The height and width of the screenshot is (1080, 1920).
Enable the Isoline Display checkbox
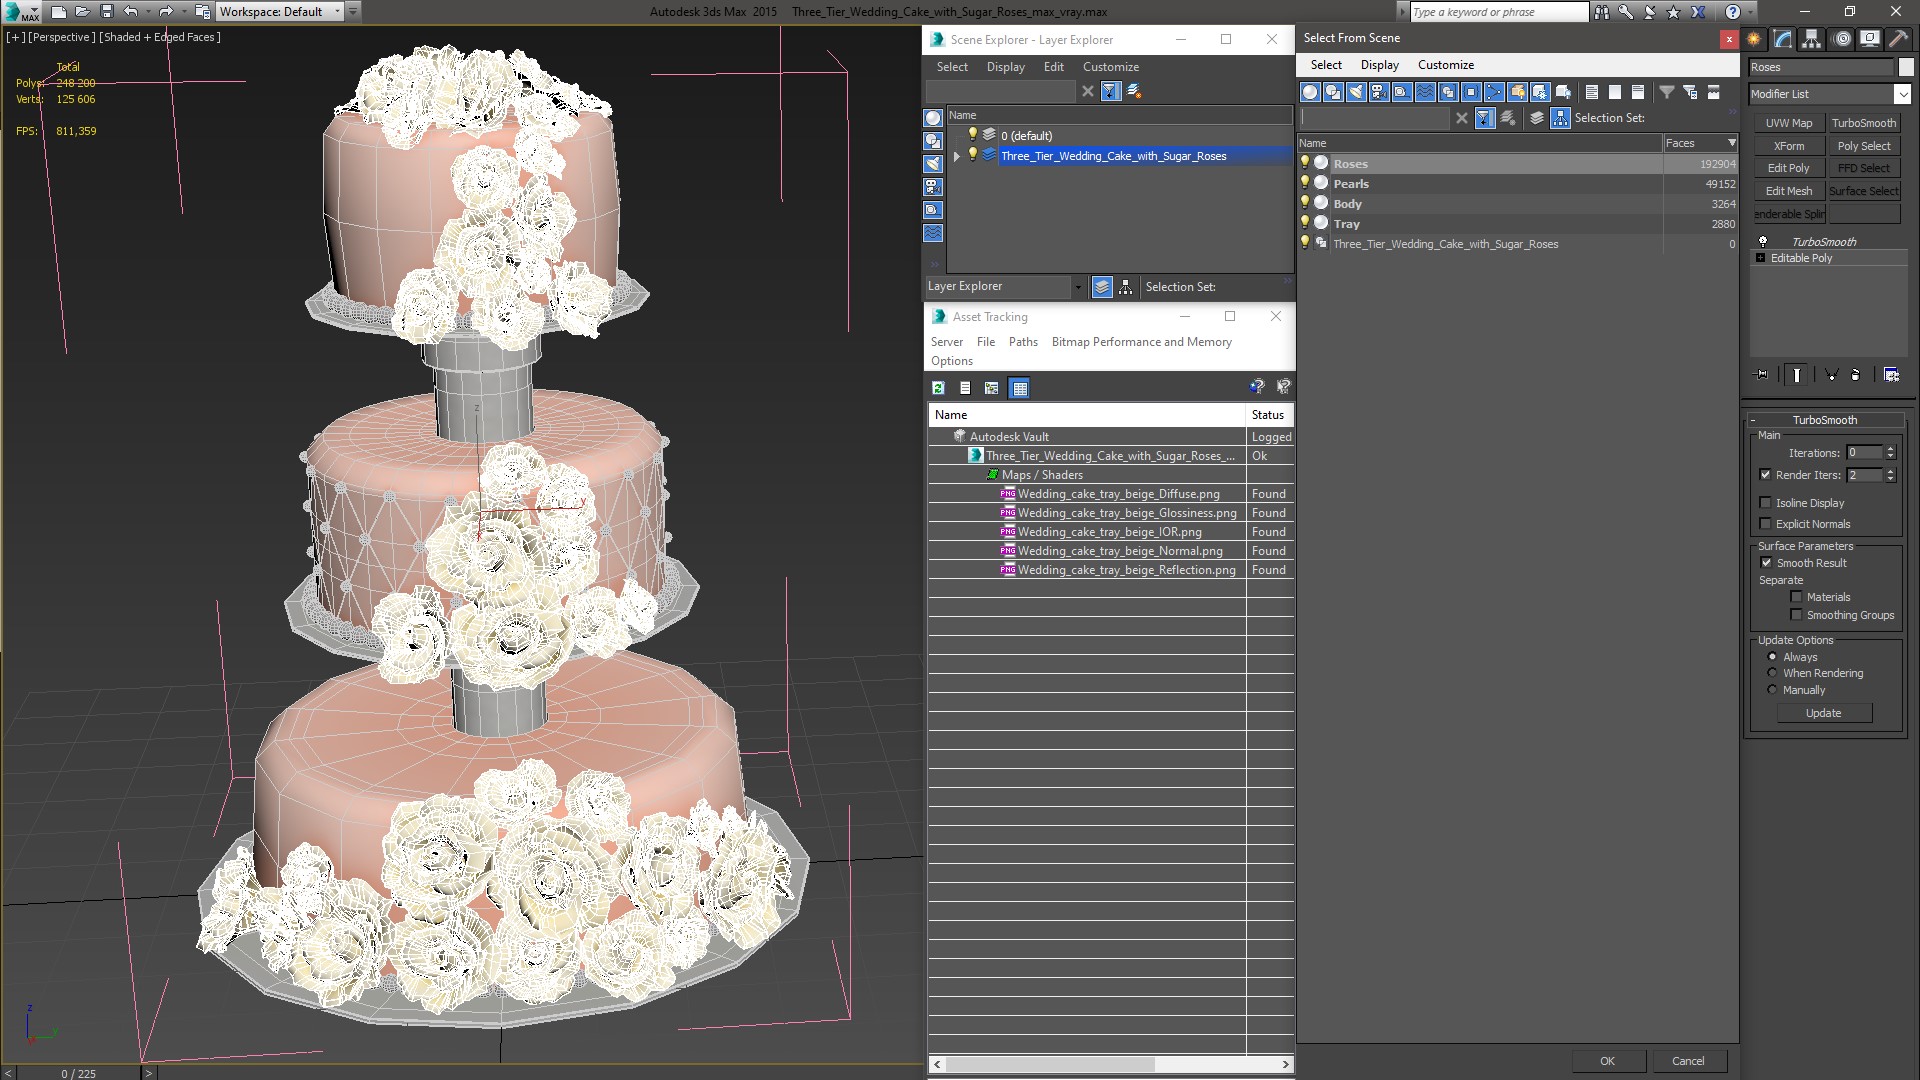pyautogui.click(x=1765, y=503)
